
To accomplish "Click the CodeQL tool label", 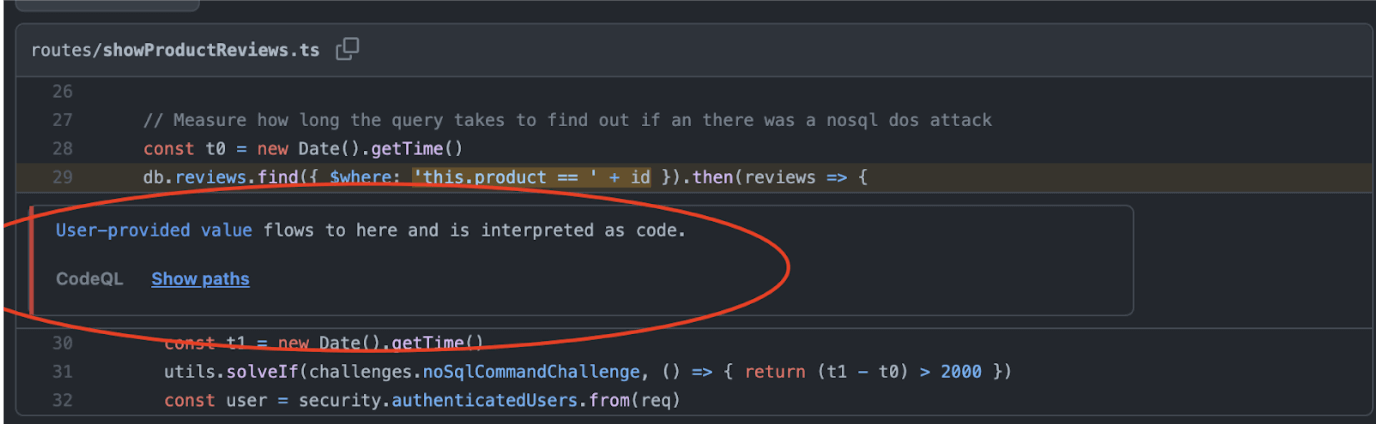I will click(89, 279).
